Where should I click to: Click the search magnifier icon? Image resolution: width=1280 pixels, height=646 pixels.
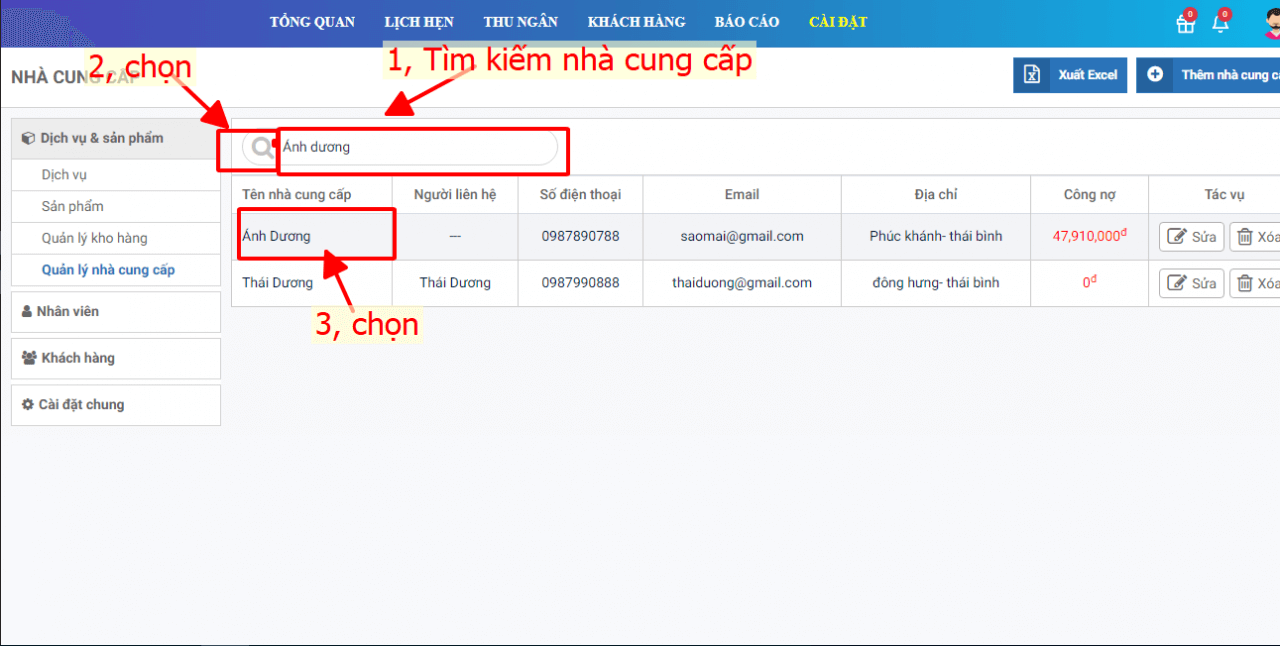pyautogui.click(x=262, y=148)
